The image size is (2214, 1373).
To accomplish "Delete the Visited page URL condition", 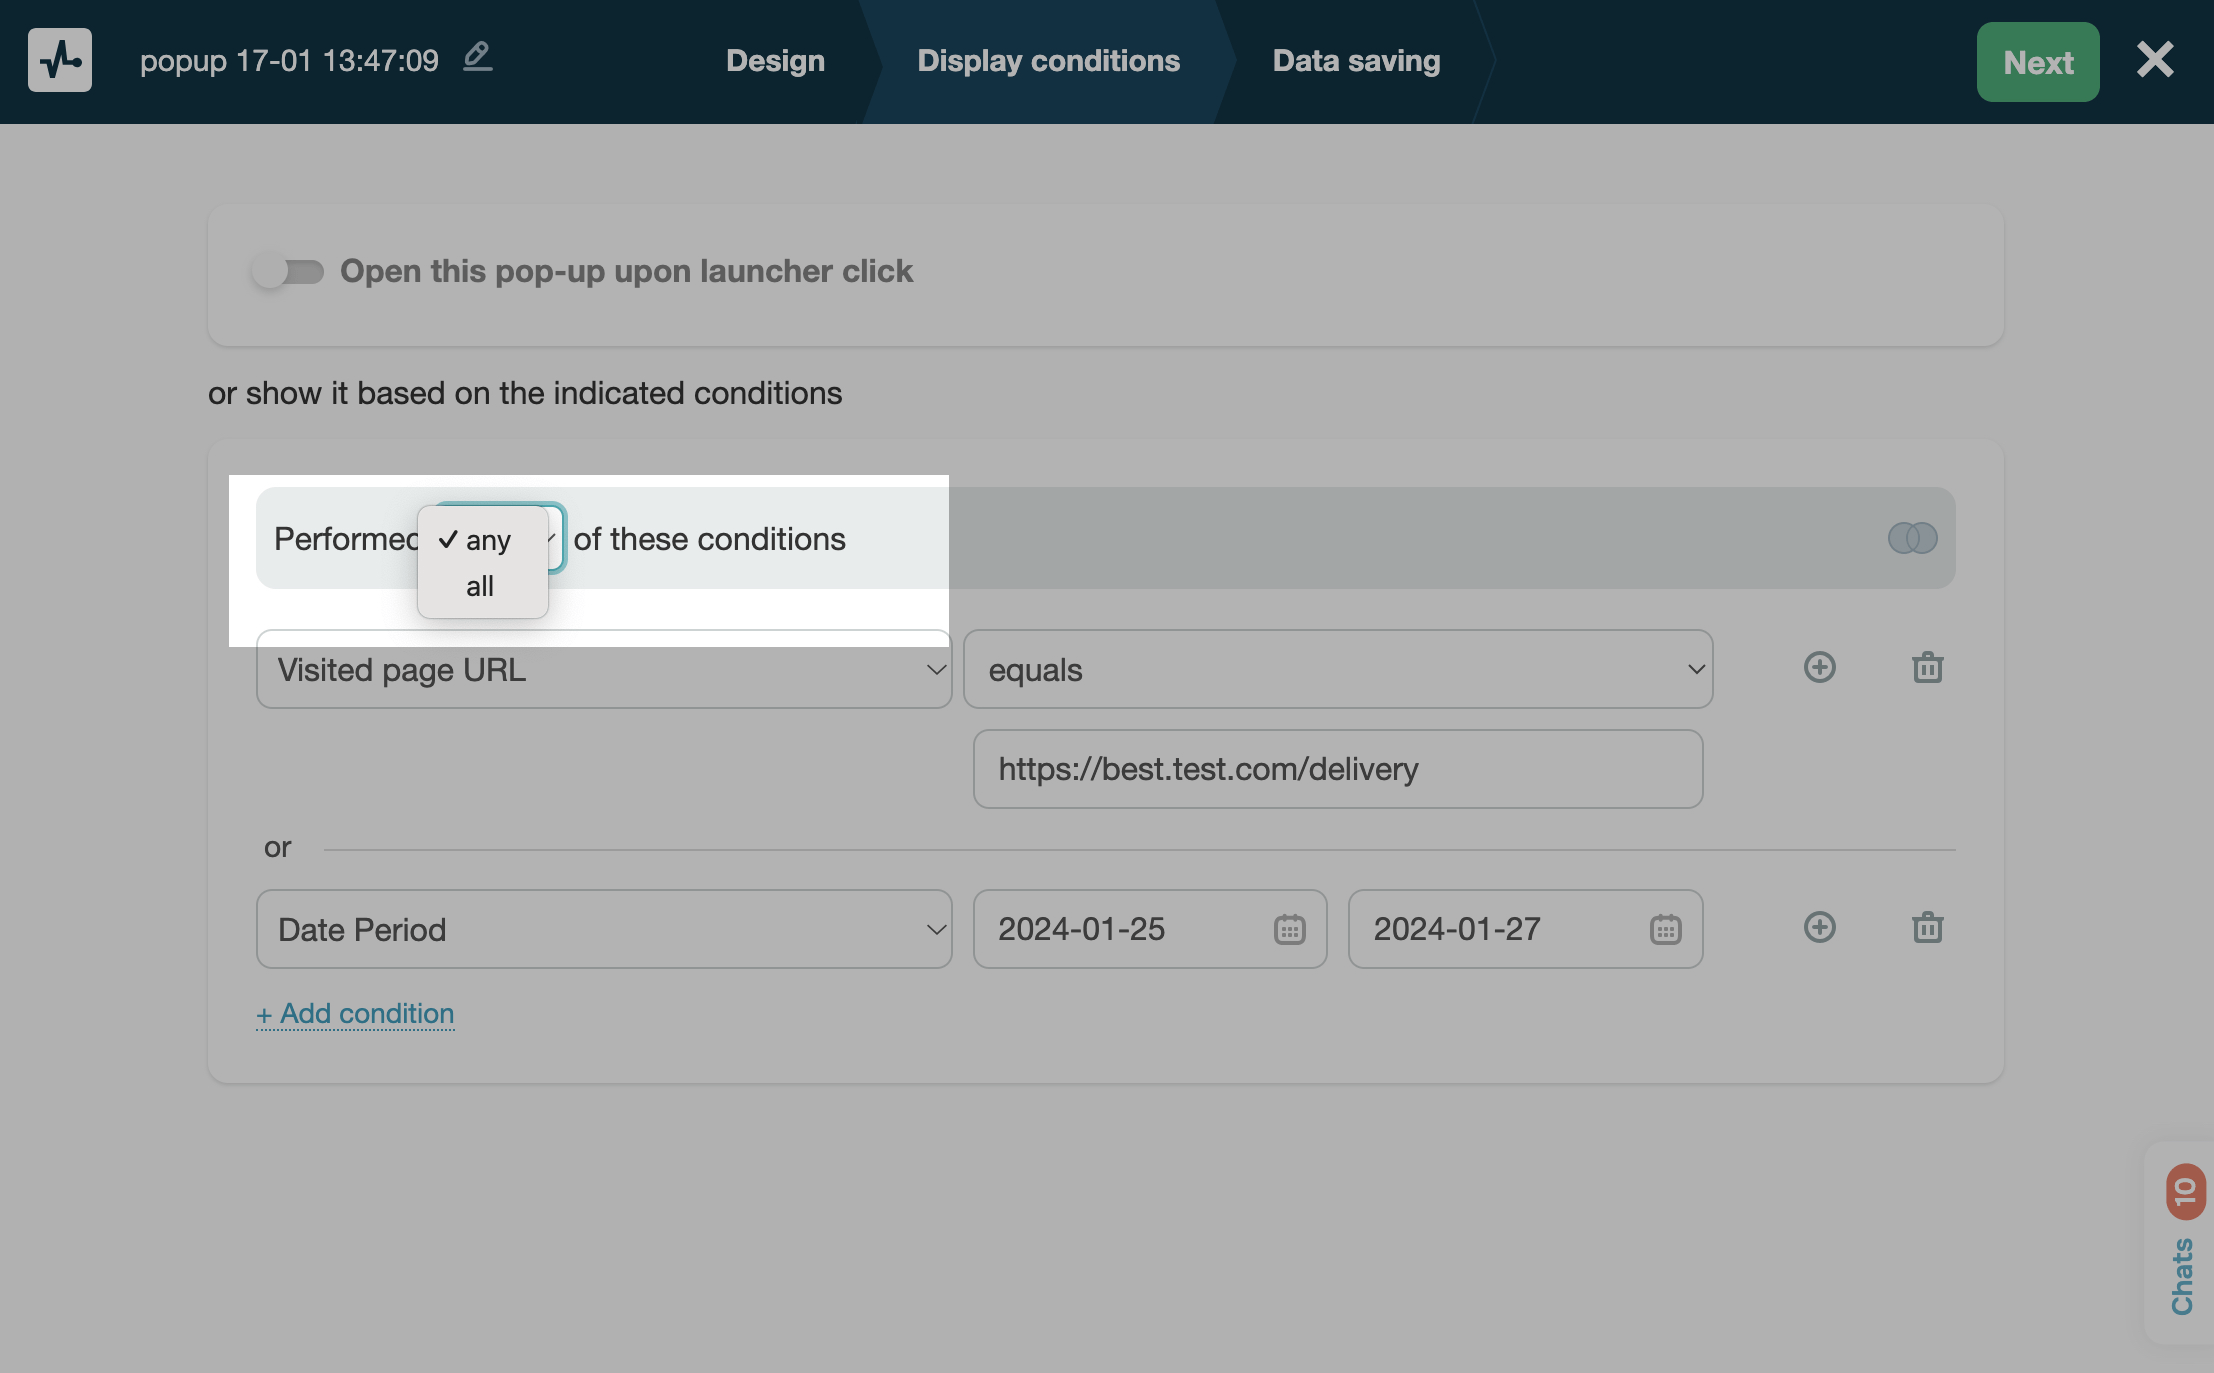I will tap(1927, 668).
